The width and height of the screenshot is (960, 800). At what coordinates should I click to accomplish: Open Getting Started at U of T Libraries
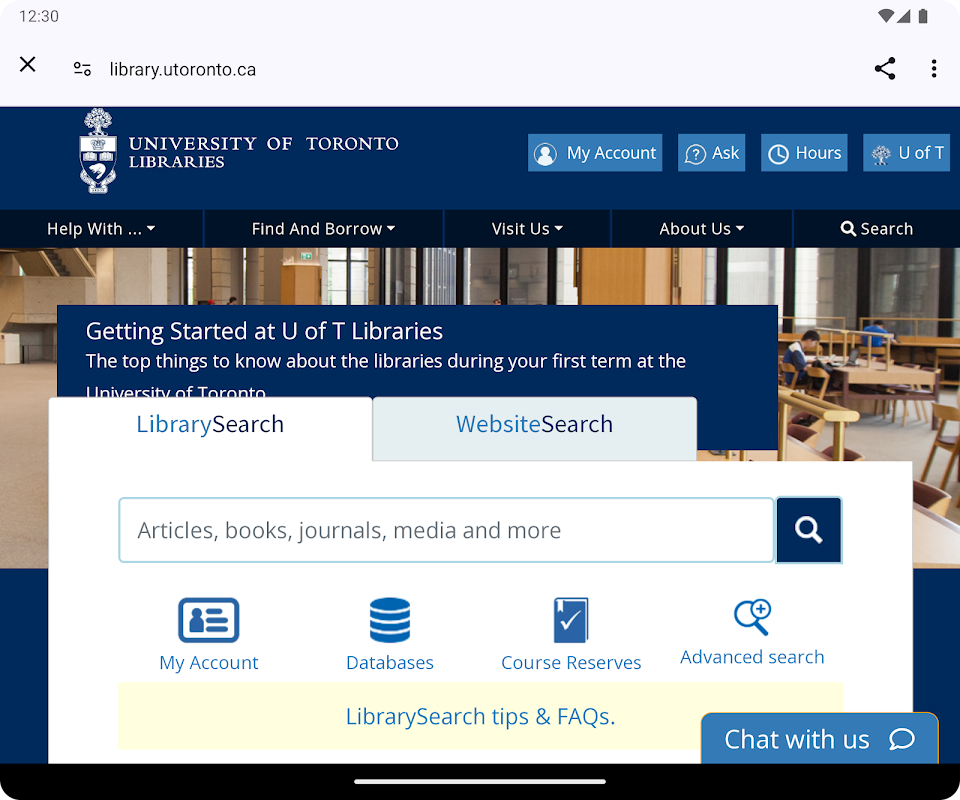[264, 331]
